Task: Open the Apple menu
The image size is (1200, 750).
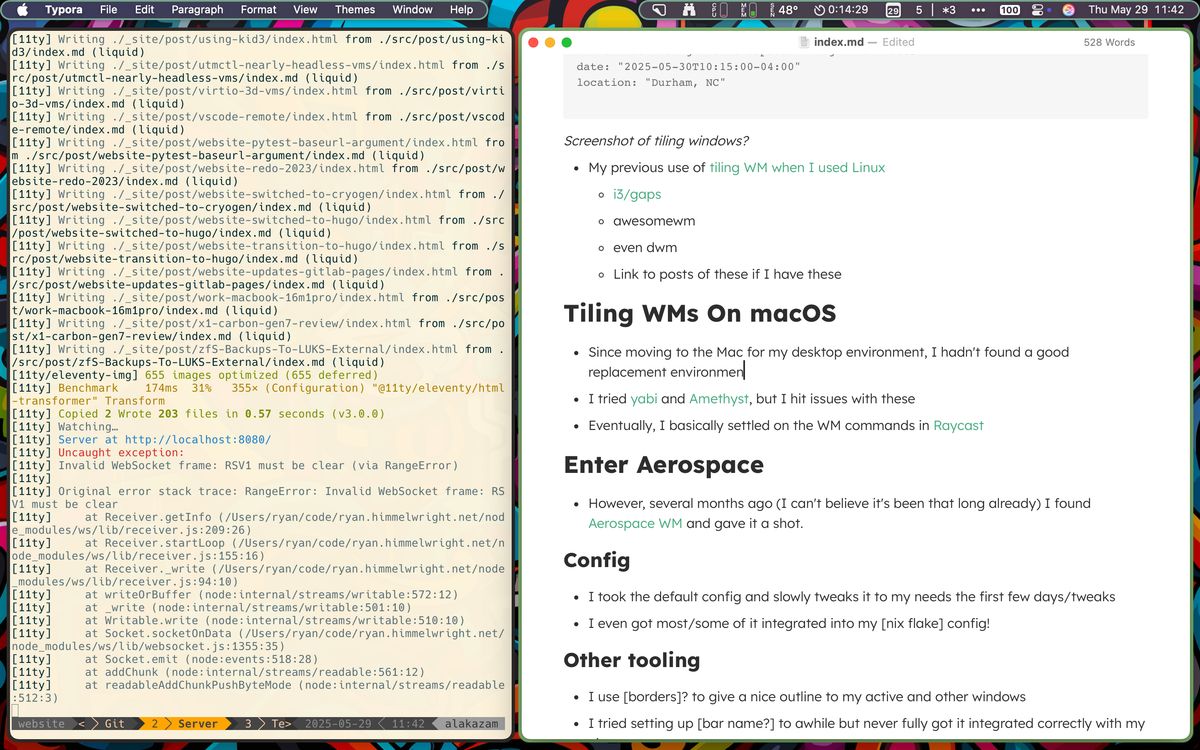Action: pos(22,10)
